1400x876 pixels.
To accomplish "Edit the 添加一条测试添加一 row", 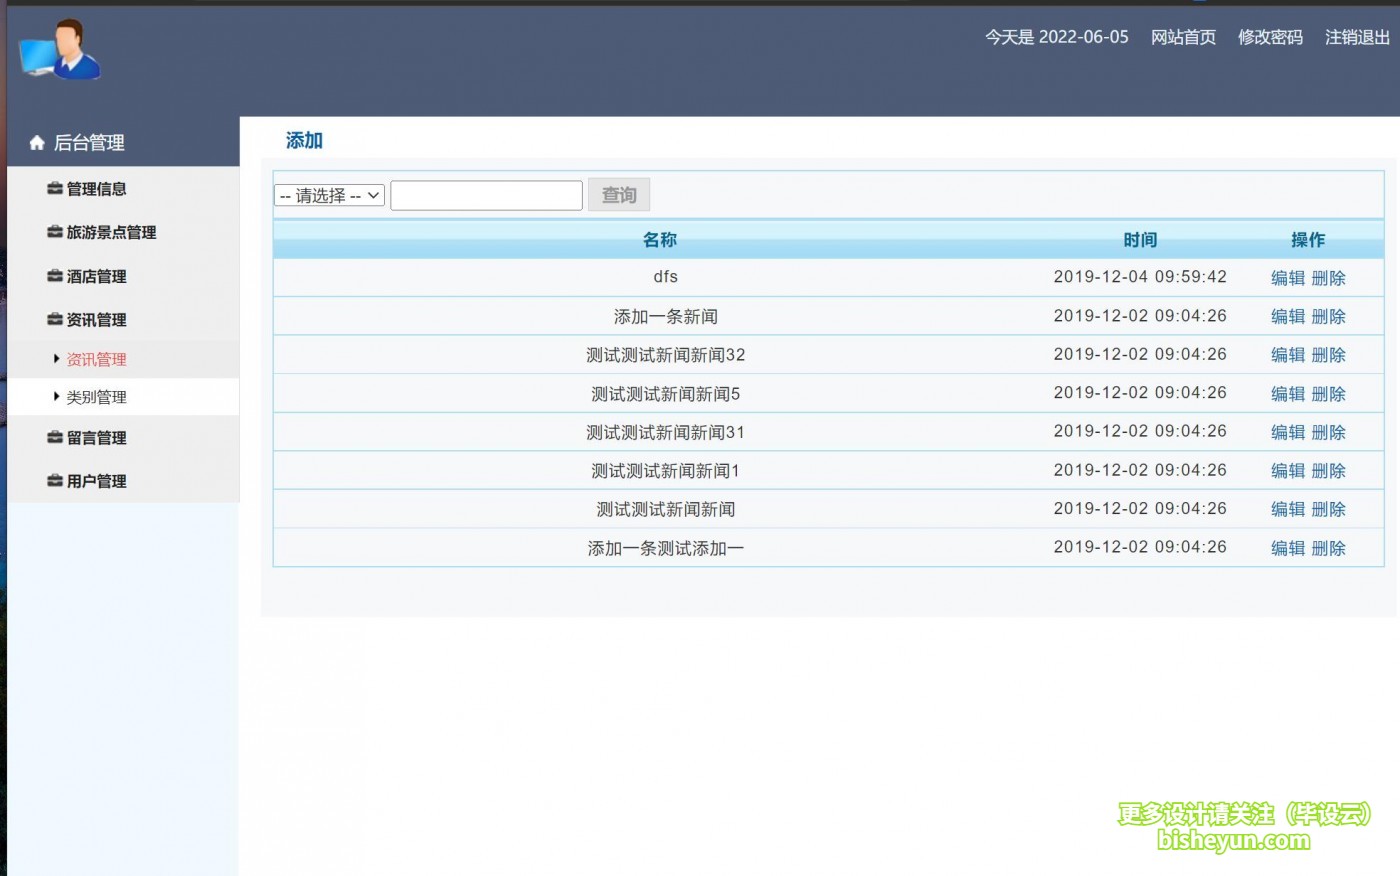I will click(1287, 548).
